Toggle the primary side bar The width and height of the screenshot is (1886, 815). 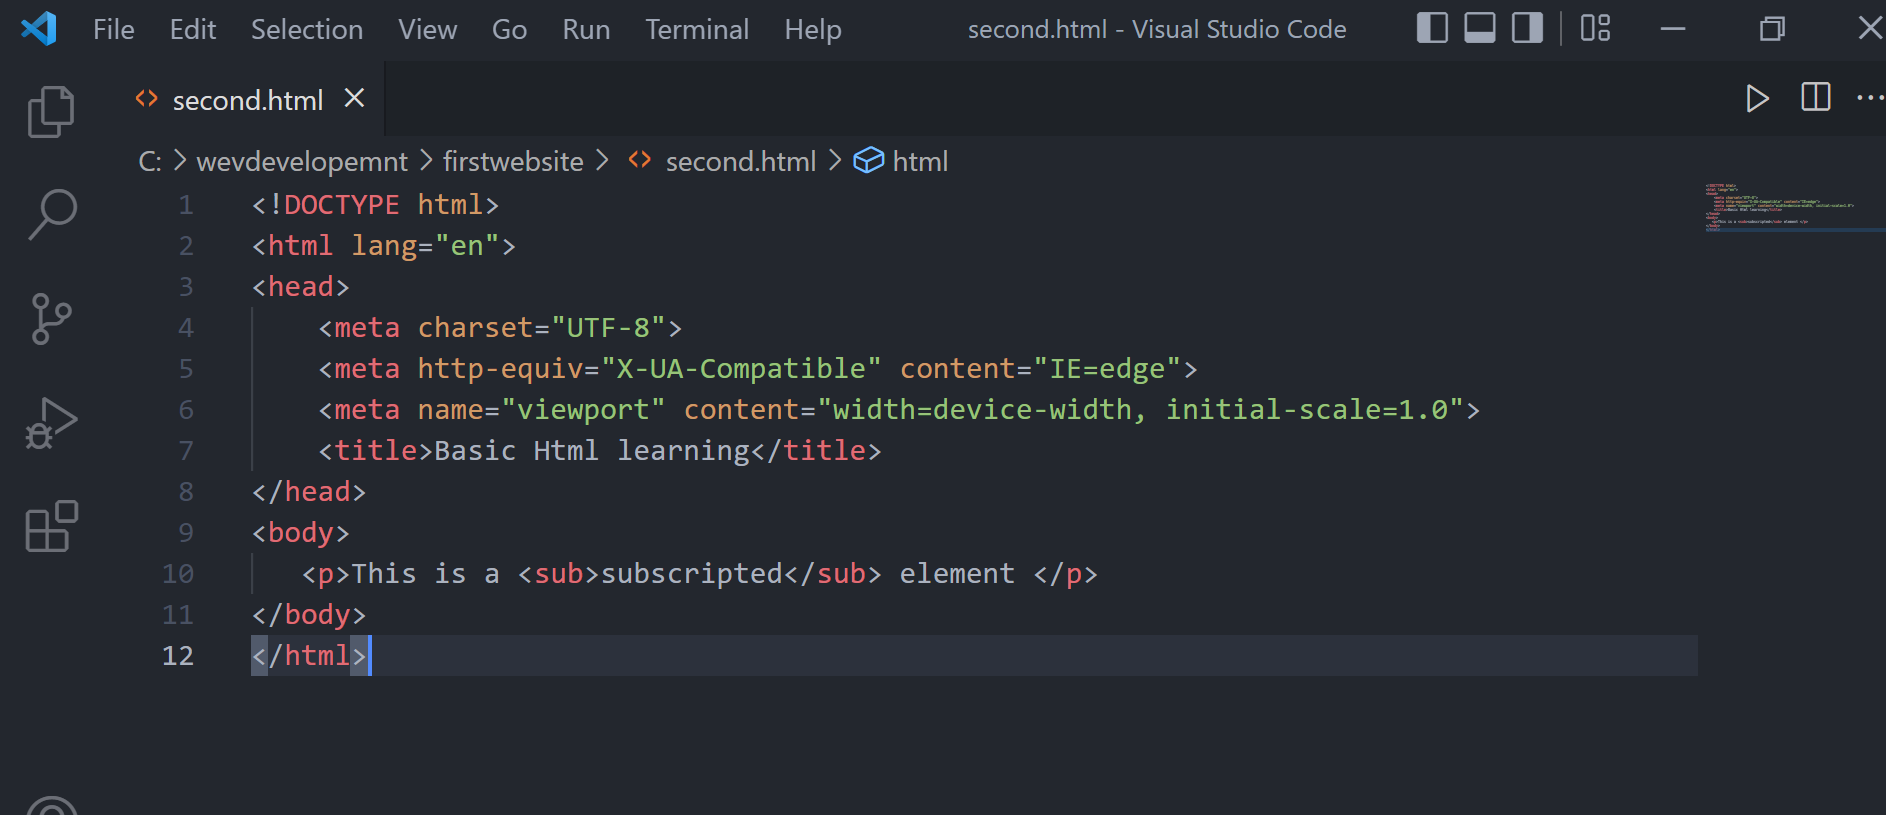[x=1432, y=28]
